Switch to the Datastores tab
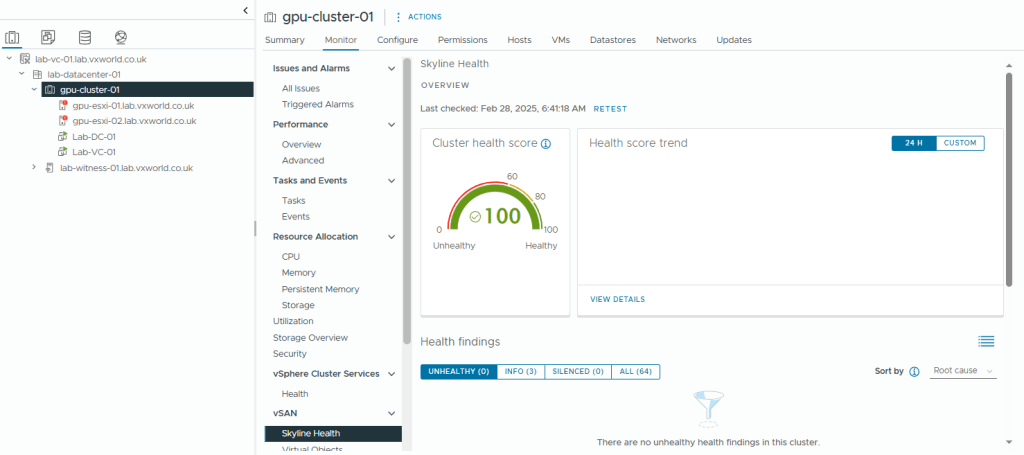The width and height of the screenshot is (1024, 455). point(612,40)
